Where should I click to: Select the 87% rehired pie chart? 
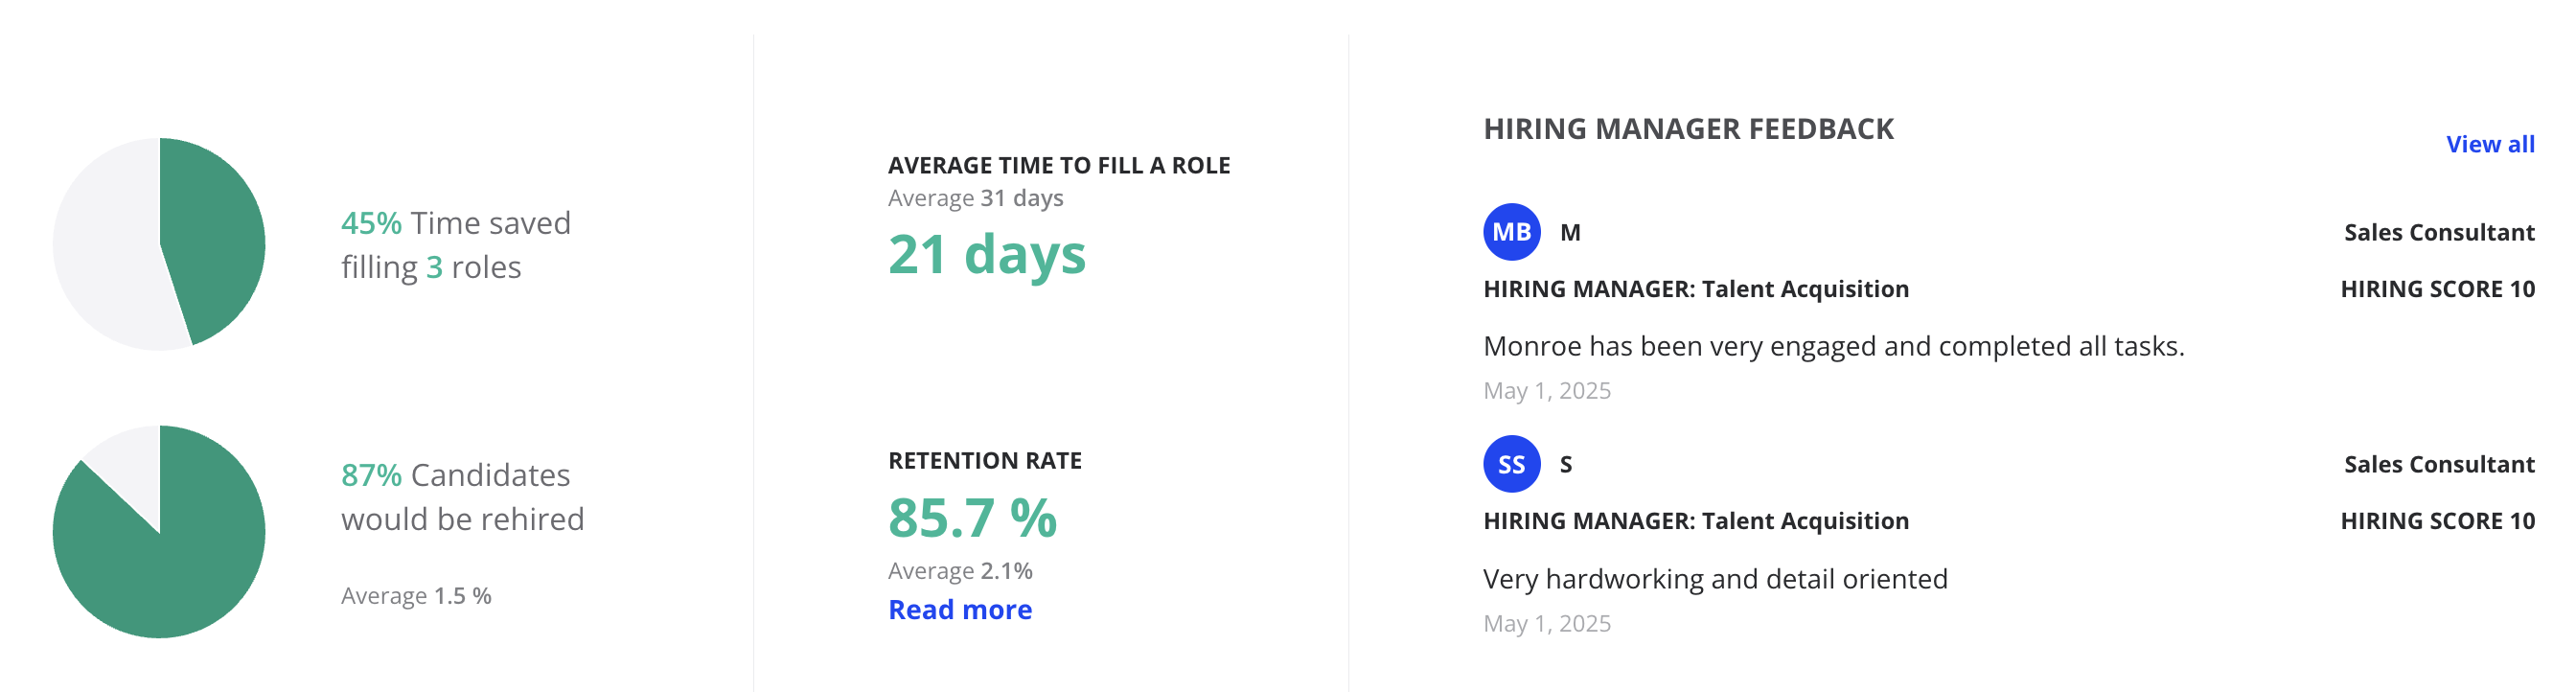pyautogui.click(x=159, y=532)
